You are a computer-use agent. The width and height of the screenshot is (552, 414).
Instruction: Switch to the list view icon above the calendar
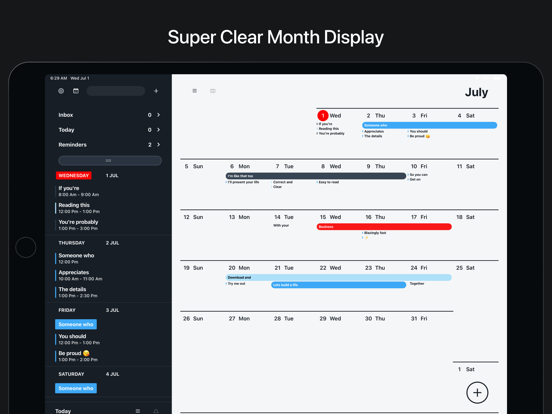pyautogui.click(x=194, y=91)
